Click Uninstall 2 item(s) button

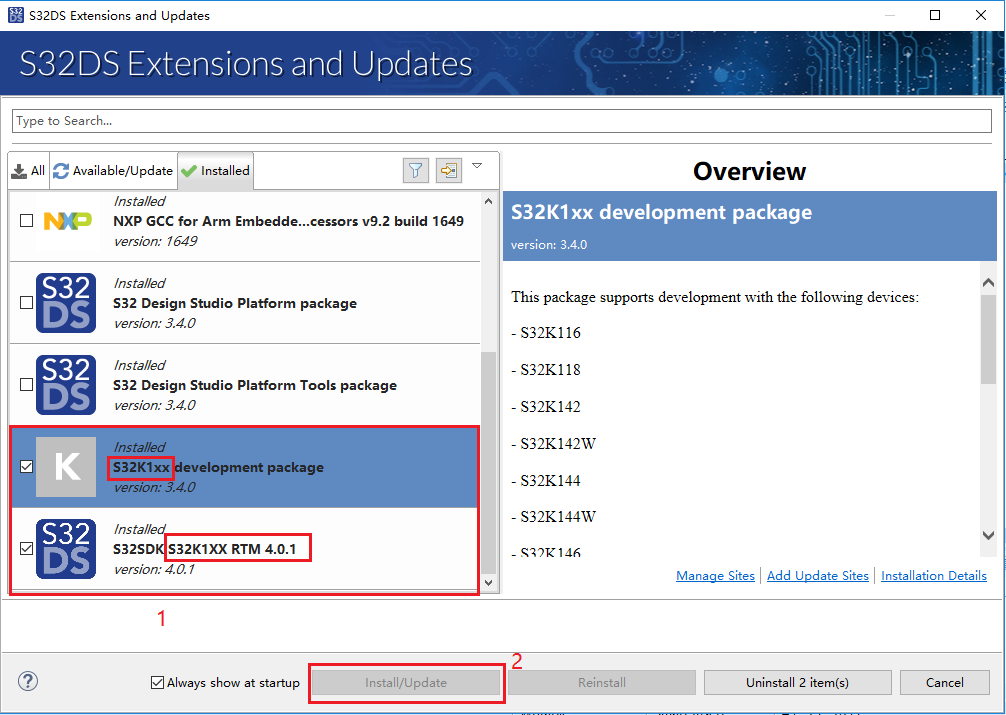tap(797, 683)
